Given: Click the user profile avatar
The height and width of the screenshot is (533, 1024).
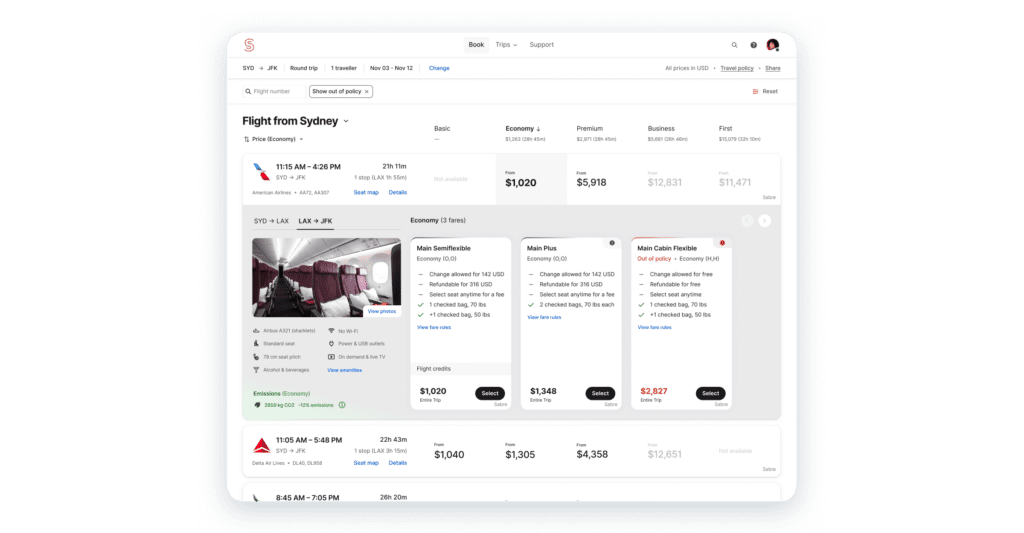Looking at the screenshot, I should pos(772,45).
